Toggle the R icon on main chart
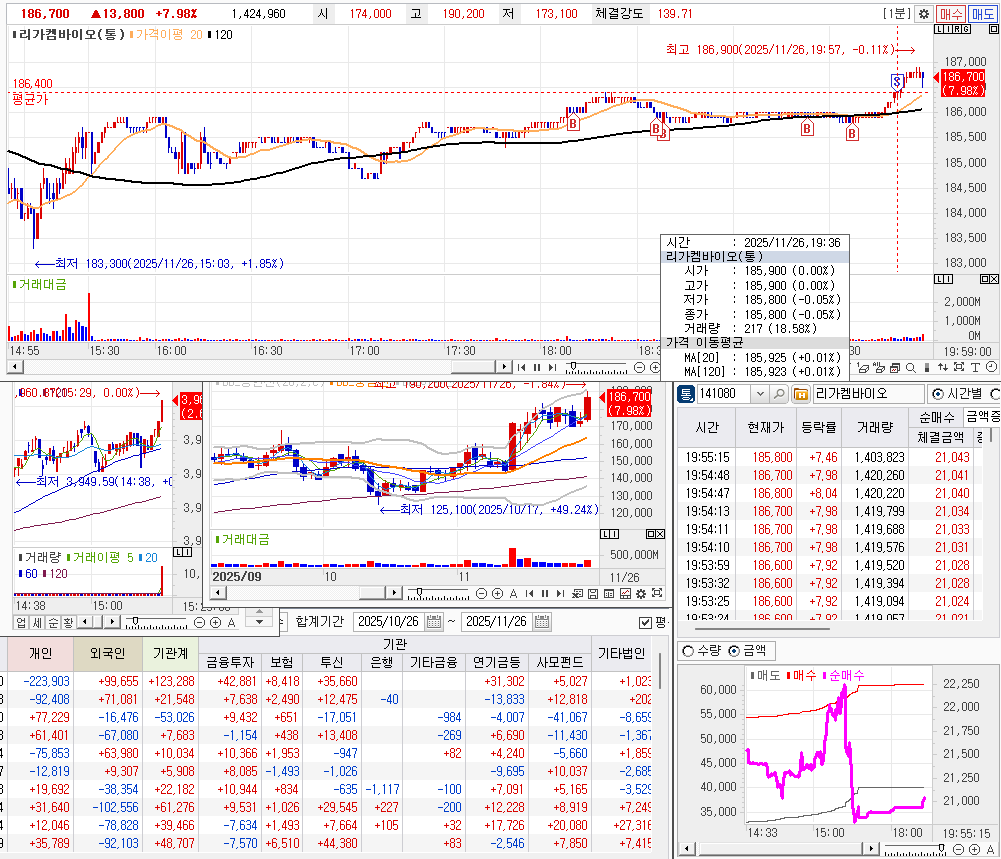This screenshot has width=1001, height=859. point(956,29)
